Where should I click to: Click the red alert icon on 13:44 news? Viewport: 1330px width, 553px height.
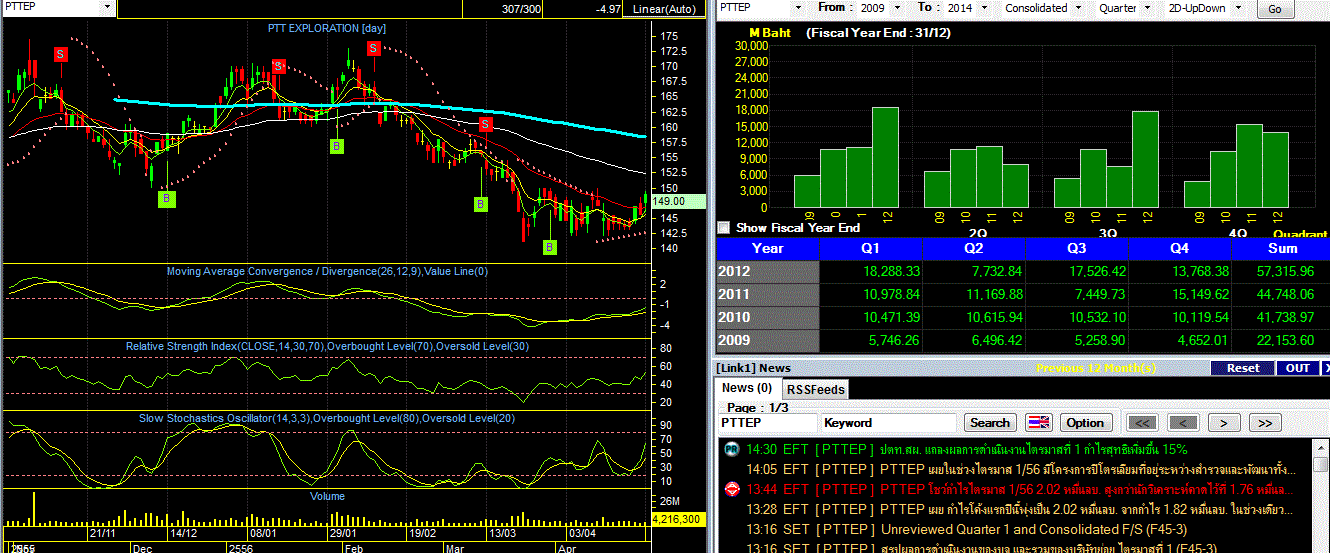(x=731, y=489)
